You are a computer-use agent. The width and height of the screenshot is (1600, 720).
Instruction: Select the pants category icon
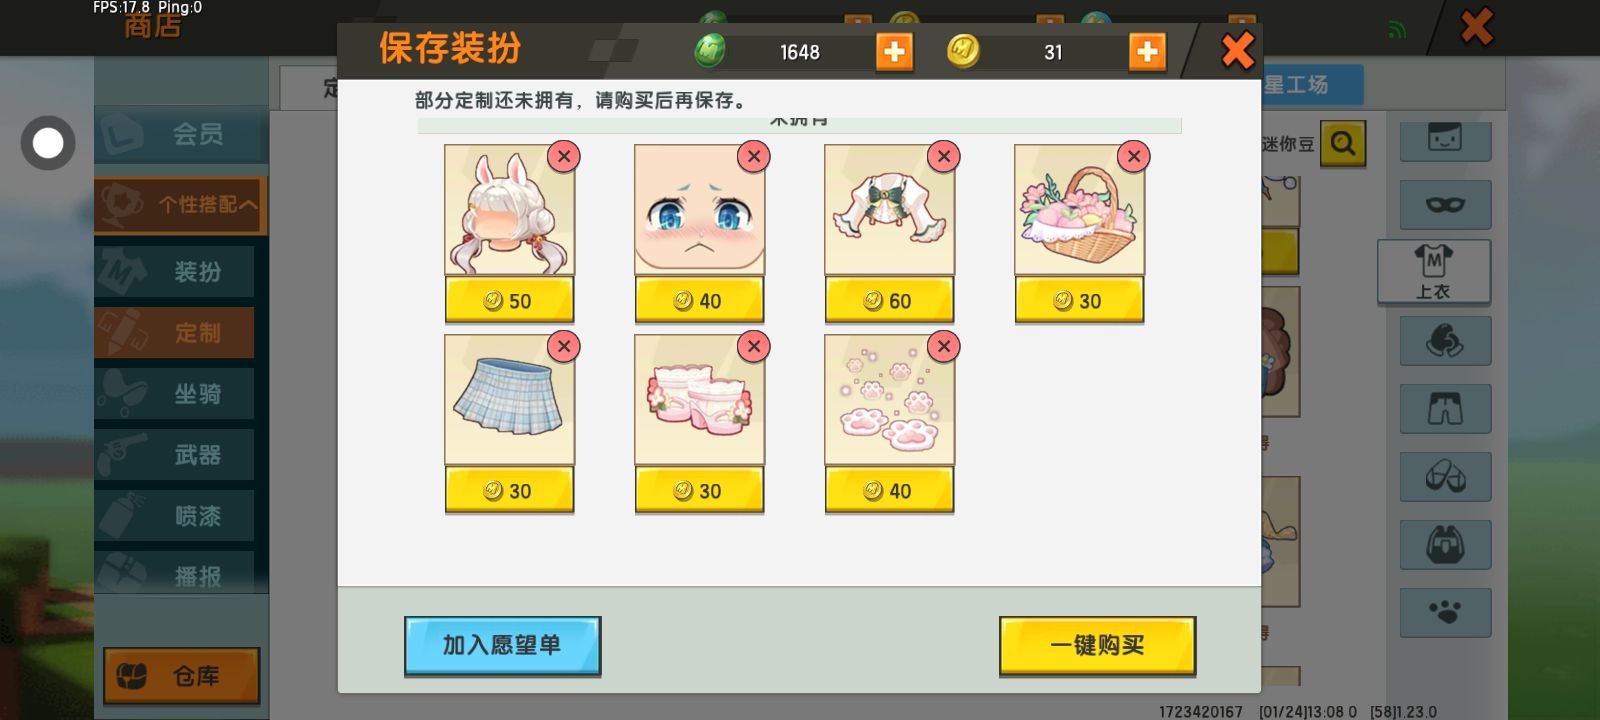(x=1445, y=409)
